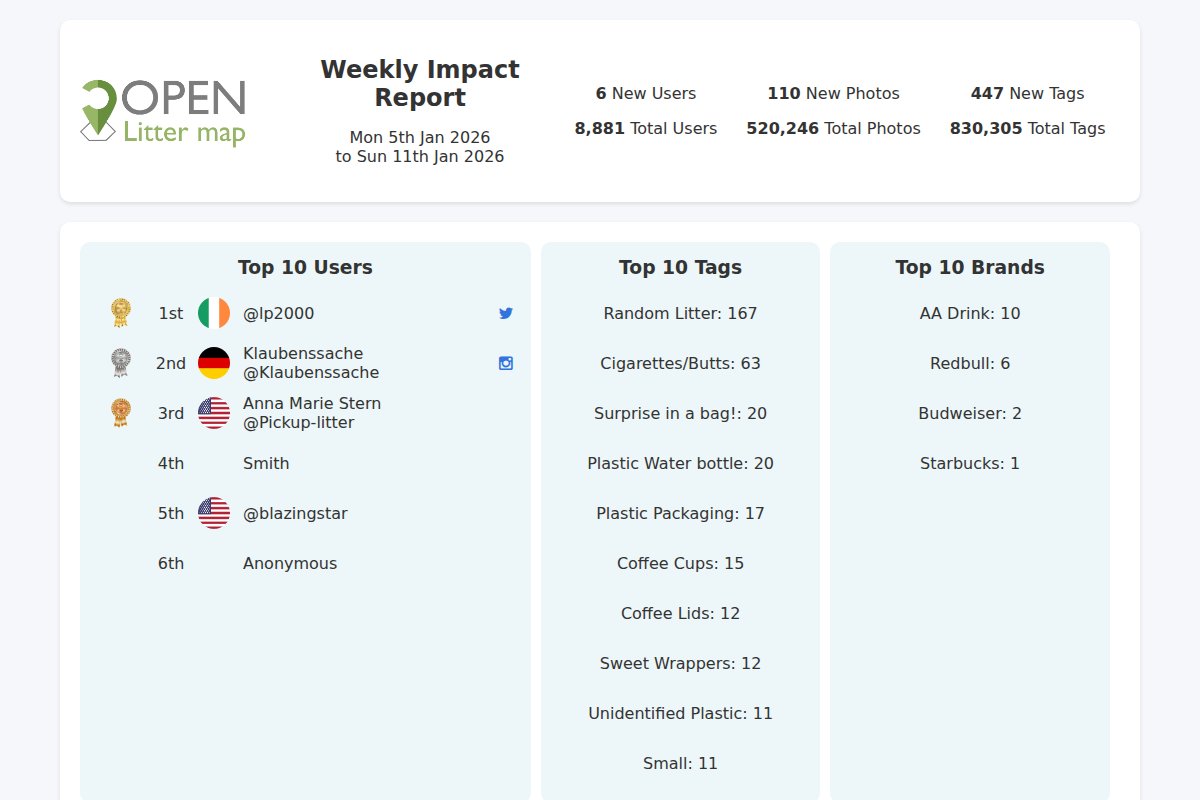
Task: Select the Starbucks: 1 brand
Action: [x=970, y=463]
